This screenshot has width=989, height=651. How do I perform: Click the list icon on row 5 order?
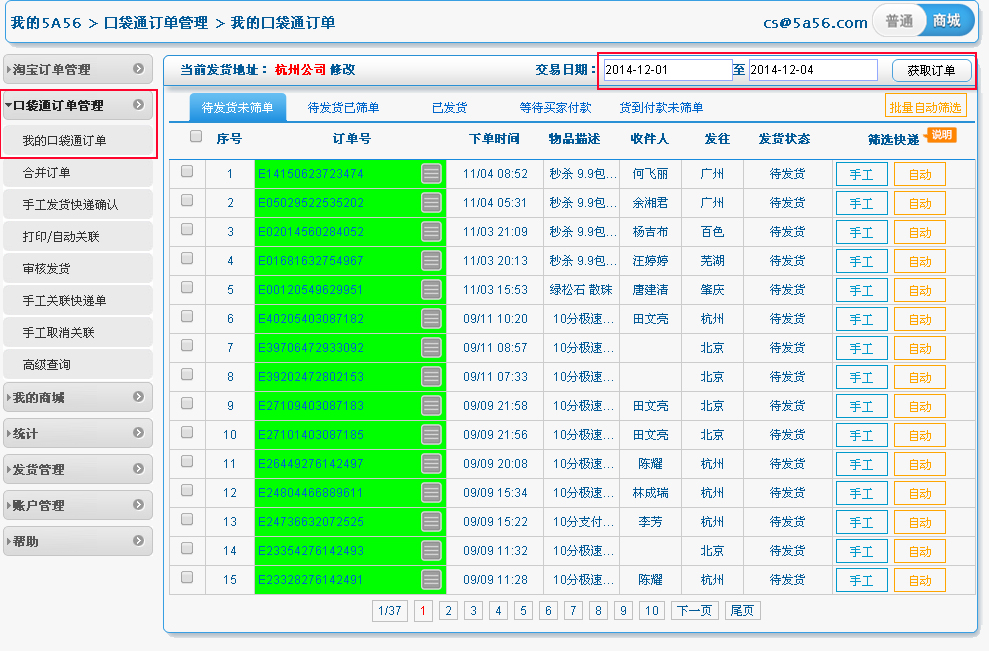pyautogui.click(x=431, y=290)
